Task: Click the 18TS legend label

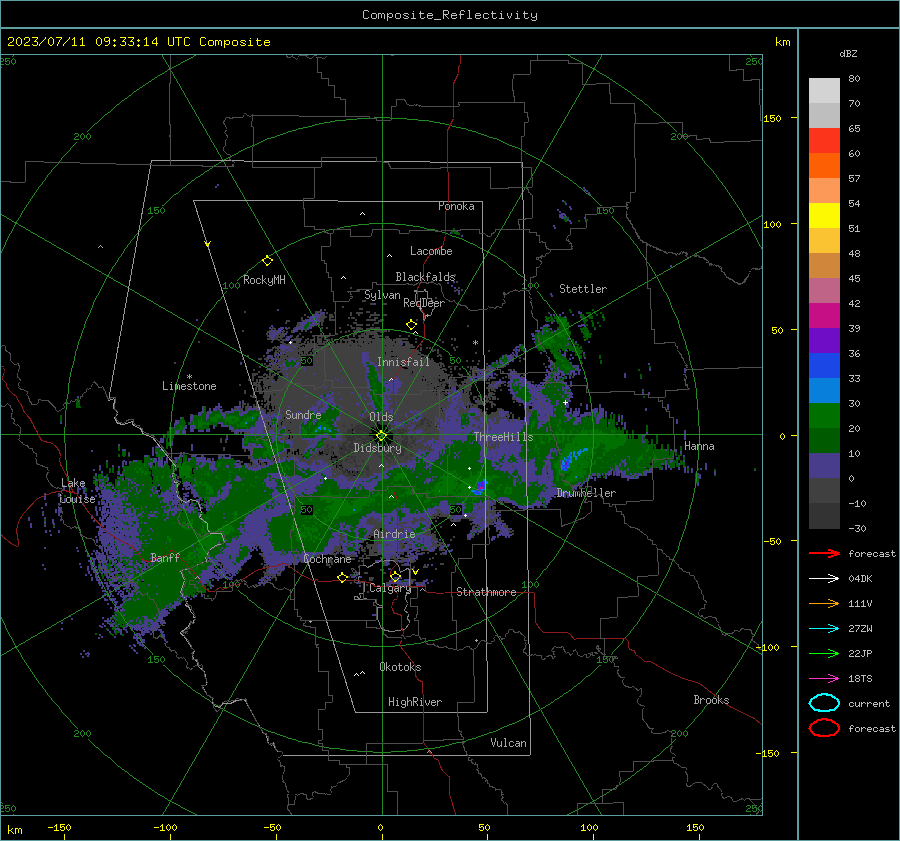Action: click(x=860, y=679)
